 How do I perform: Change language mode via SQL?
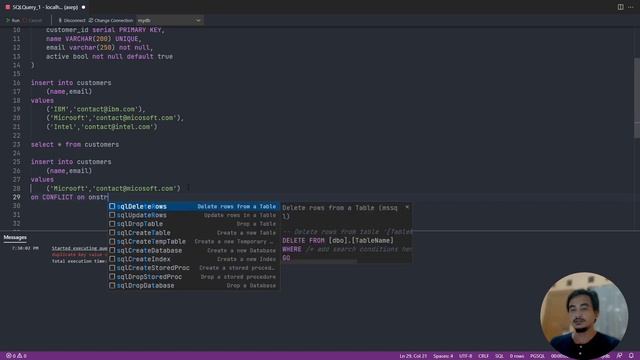point(499,356)
